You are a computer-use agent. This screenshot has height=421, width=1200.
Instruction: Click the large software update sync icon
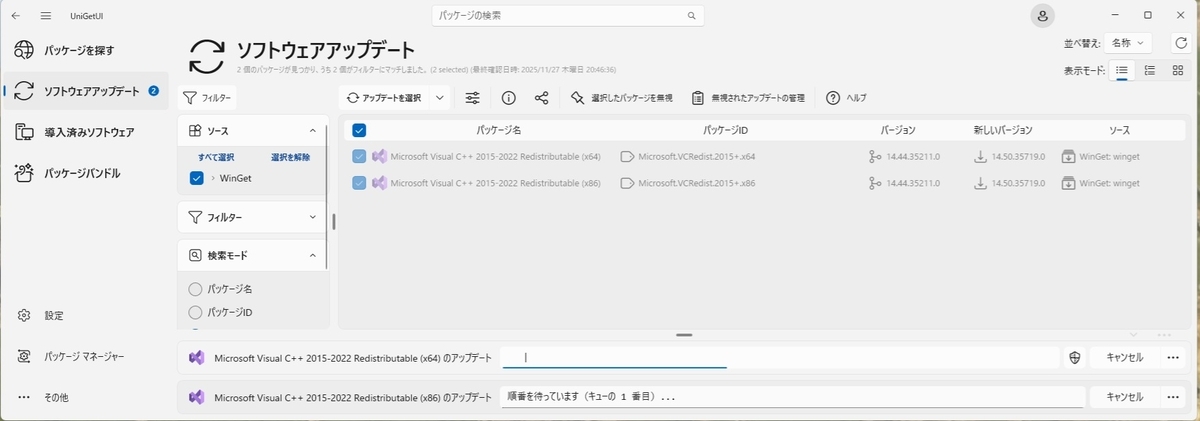click(207, 56)
